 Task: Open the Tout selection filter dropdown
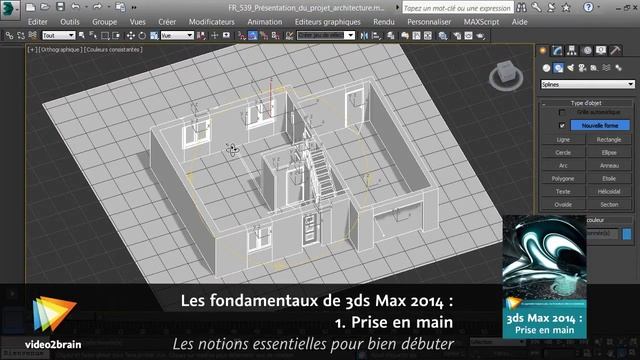click(x=59, y=36)
